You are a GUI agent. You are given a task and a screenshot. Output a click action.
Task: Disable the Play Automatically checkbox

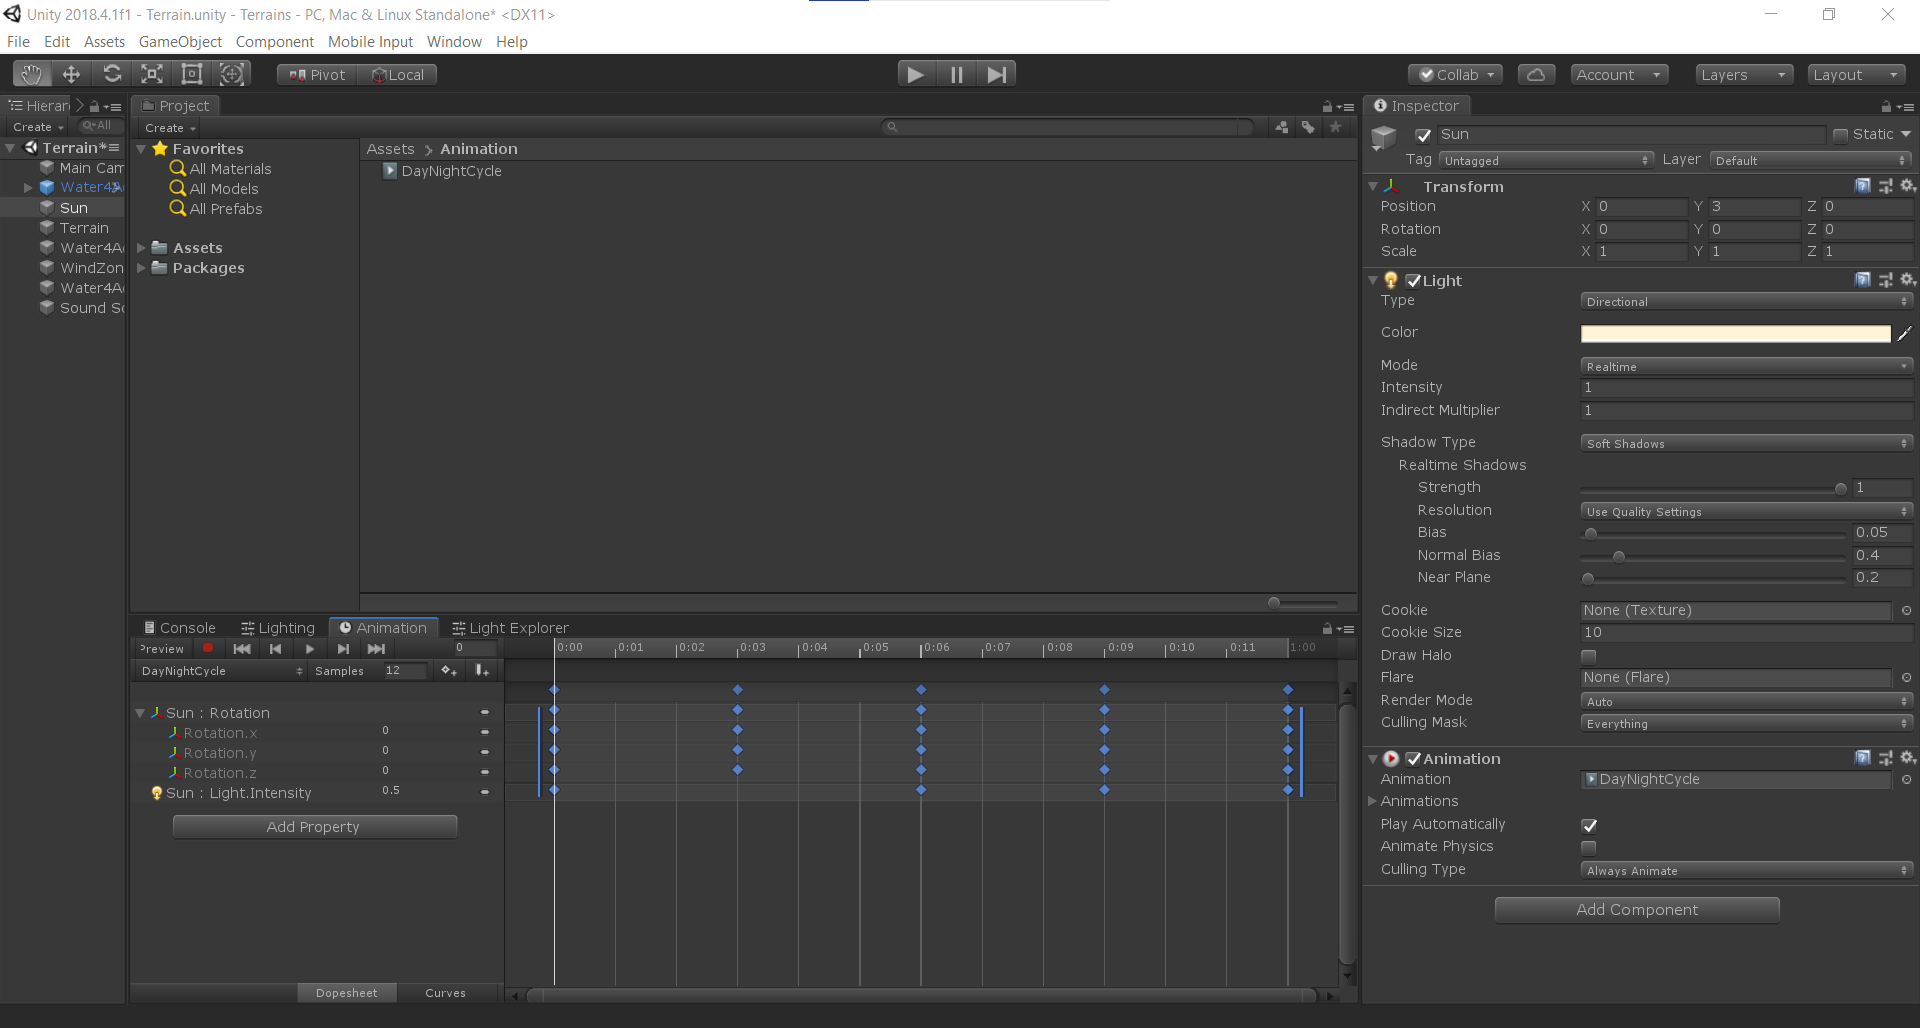point(1590,825)
